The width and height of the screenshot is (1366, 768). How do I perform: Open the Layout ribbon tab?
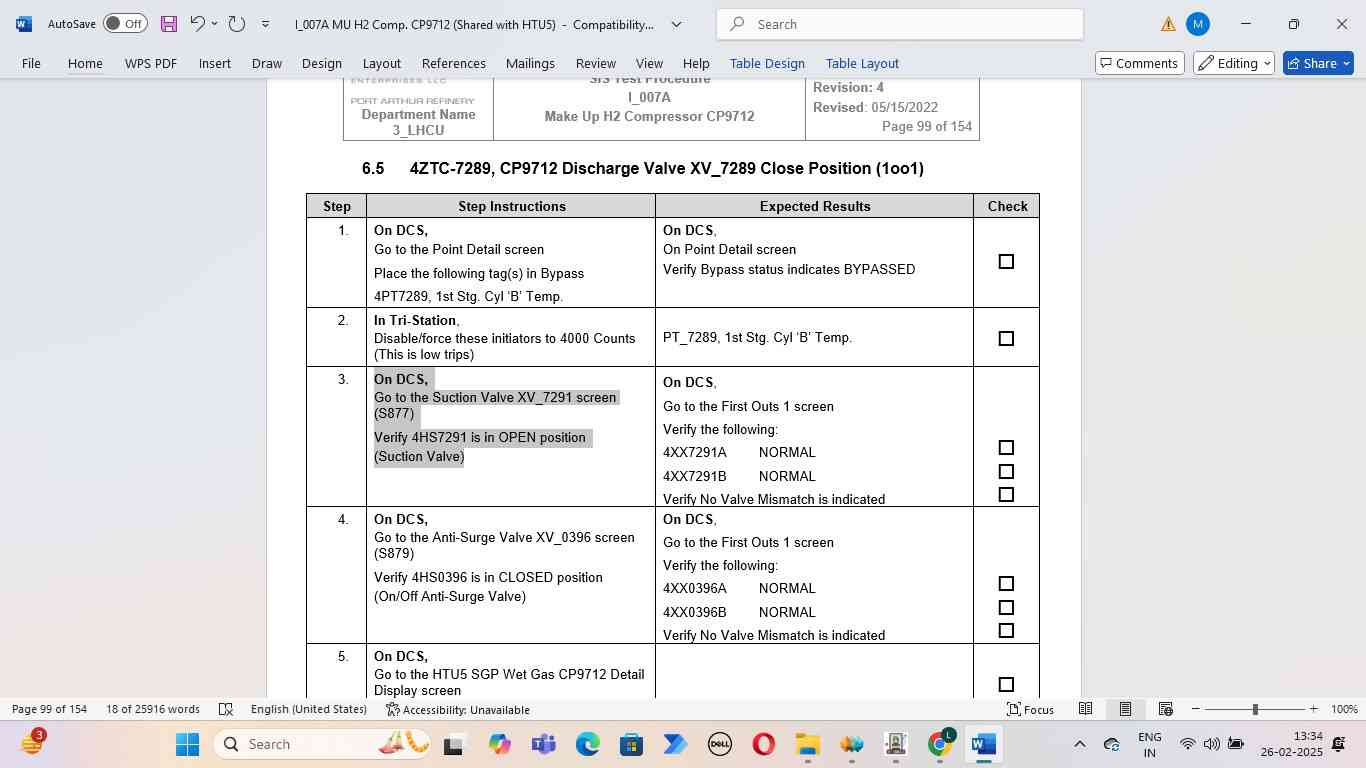click(x=382, y=63)
